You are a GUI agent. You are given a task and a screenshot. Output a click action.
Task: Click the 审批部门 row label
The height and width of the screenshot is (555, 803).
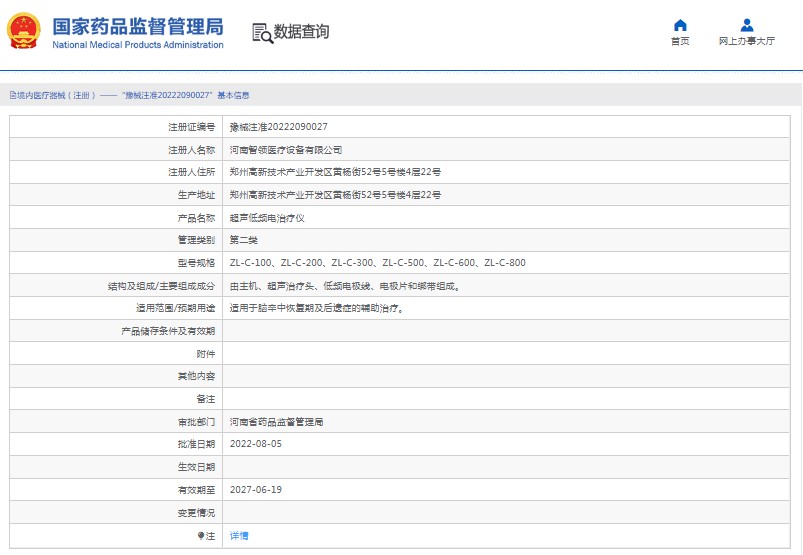click(196, 422)
